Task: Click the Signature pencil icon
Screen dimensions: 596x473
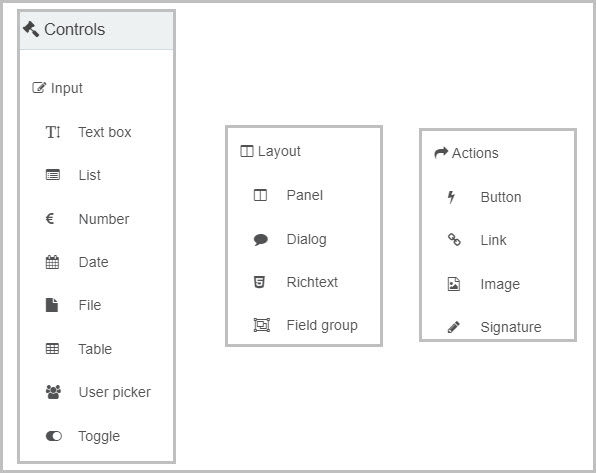Action: pos(453,327)
